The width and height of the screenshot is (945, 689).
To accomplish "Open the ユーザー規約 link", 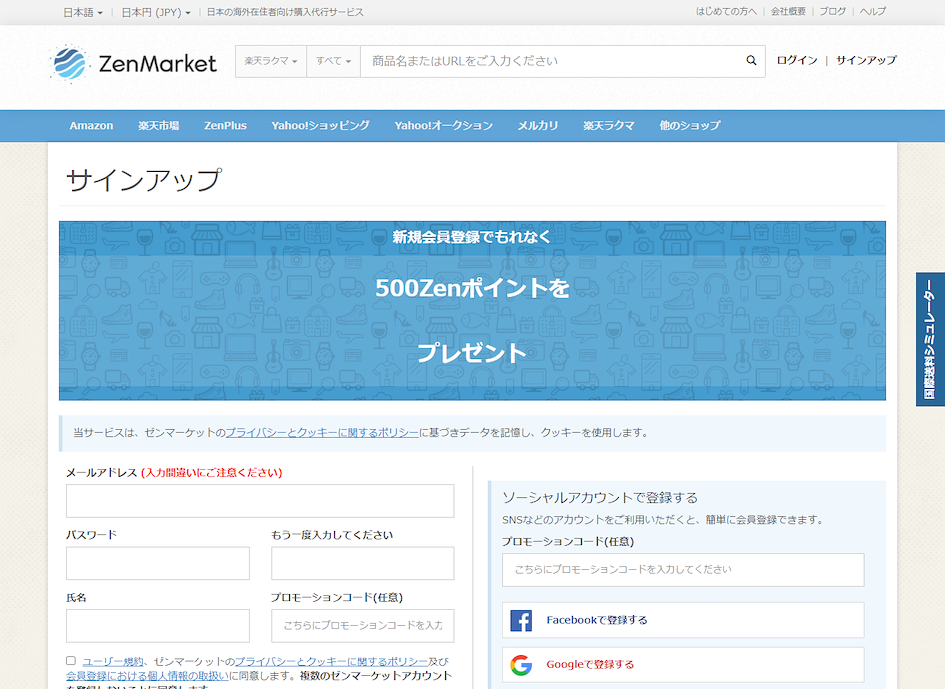I will 113,662.
